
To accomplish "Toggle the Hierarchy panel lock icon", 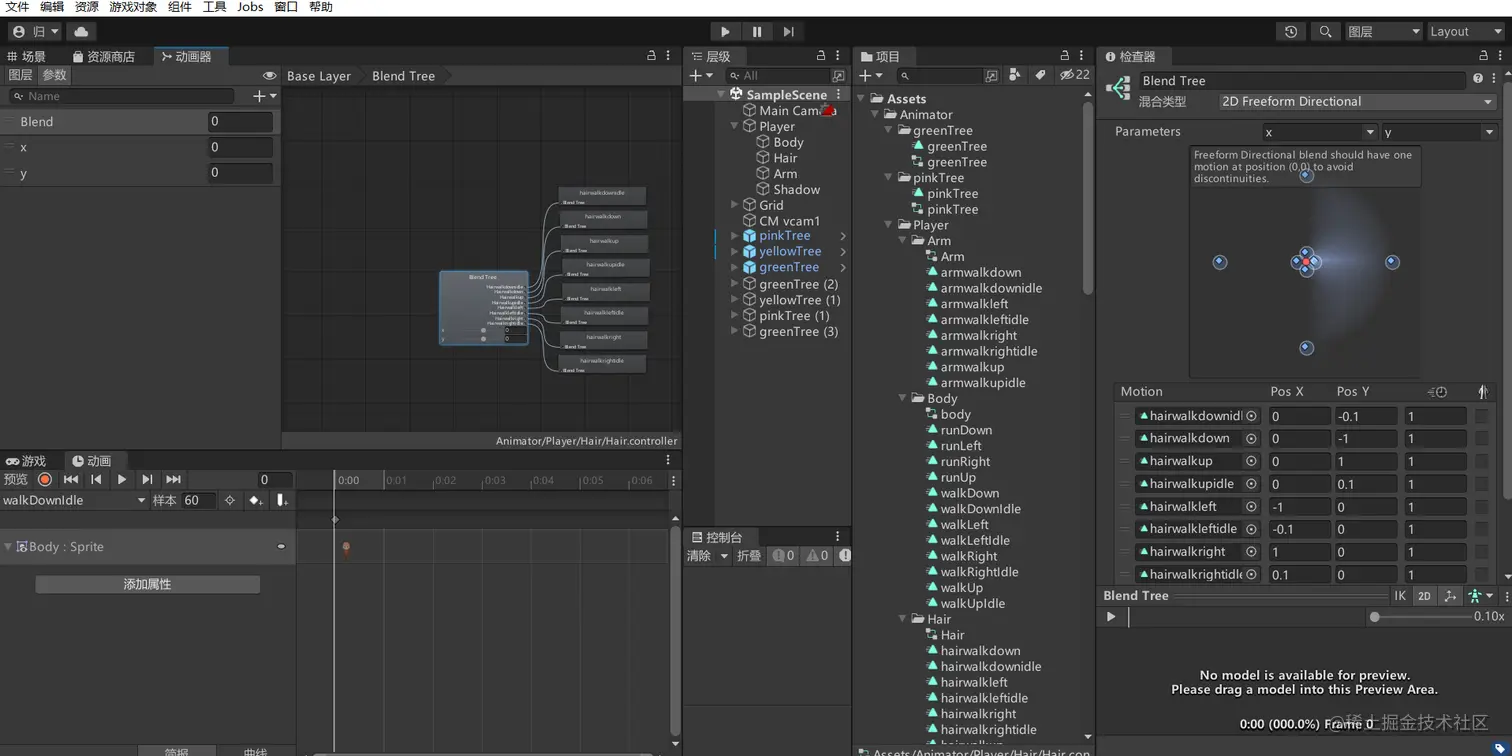I will (x=821, y=56).
